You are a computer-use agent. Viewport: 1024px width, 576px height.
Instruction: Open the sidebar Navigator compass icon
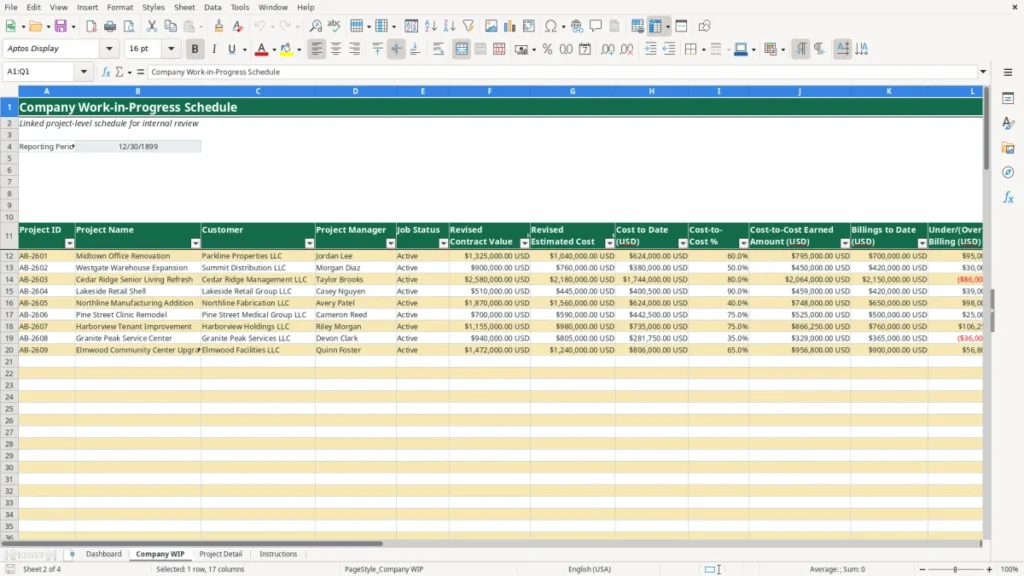coord(1008,172)
